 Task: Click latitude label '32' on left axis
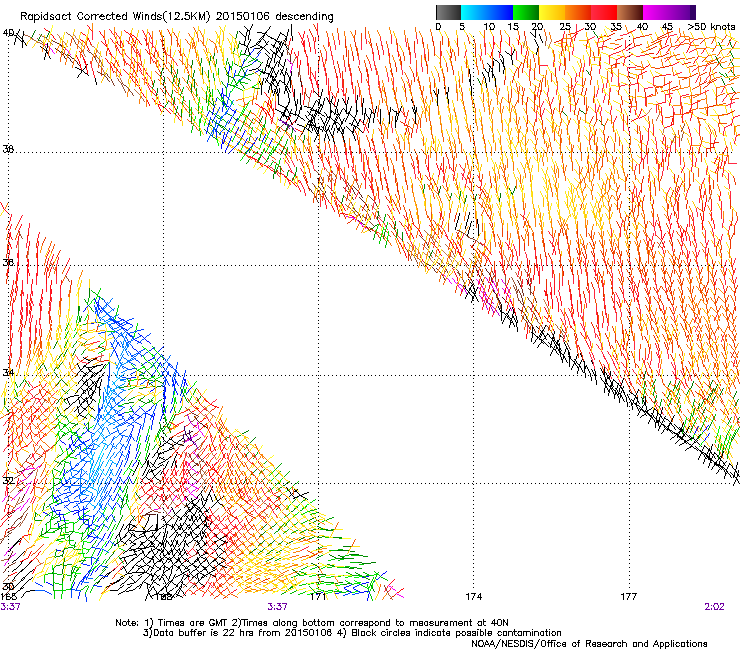pos(8,481)
